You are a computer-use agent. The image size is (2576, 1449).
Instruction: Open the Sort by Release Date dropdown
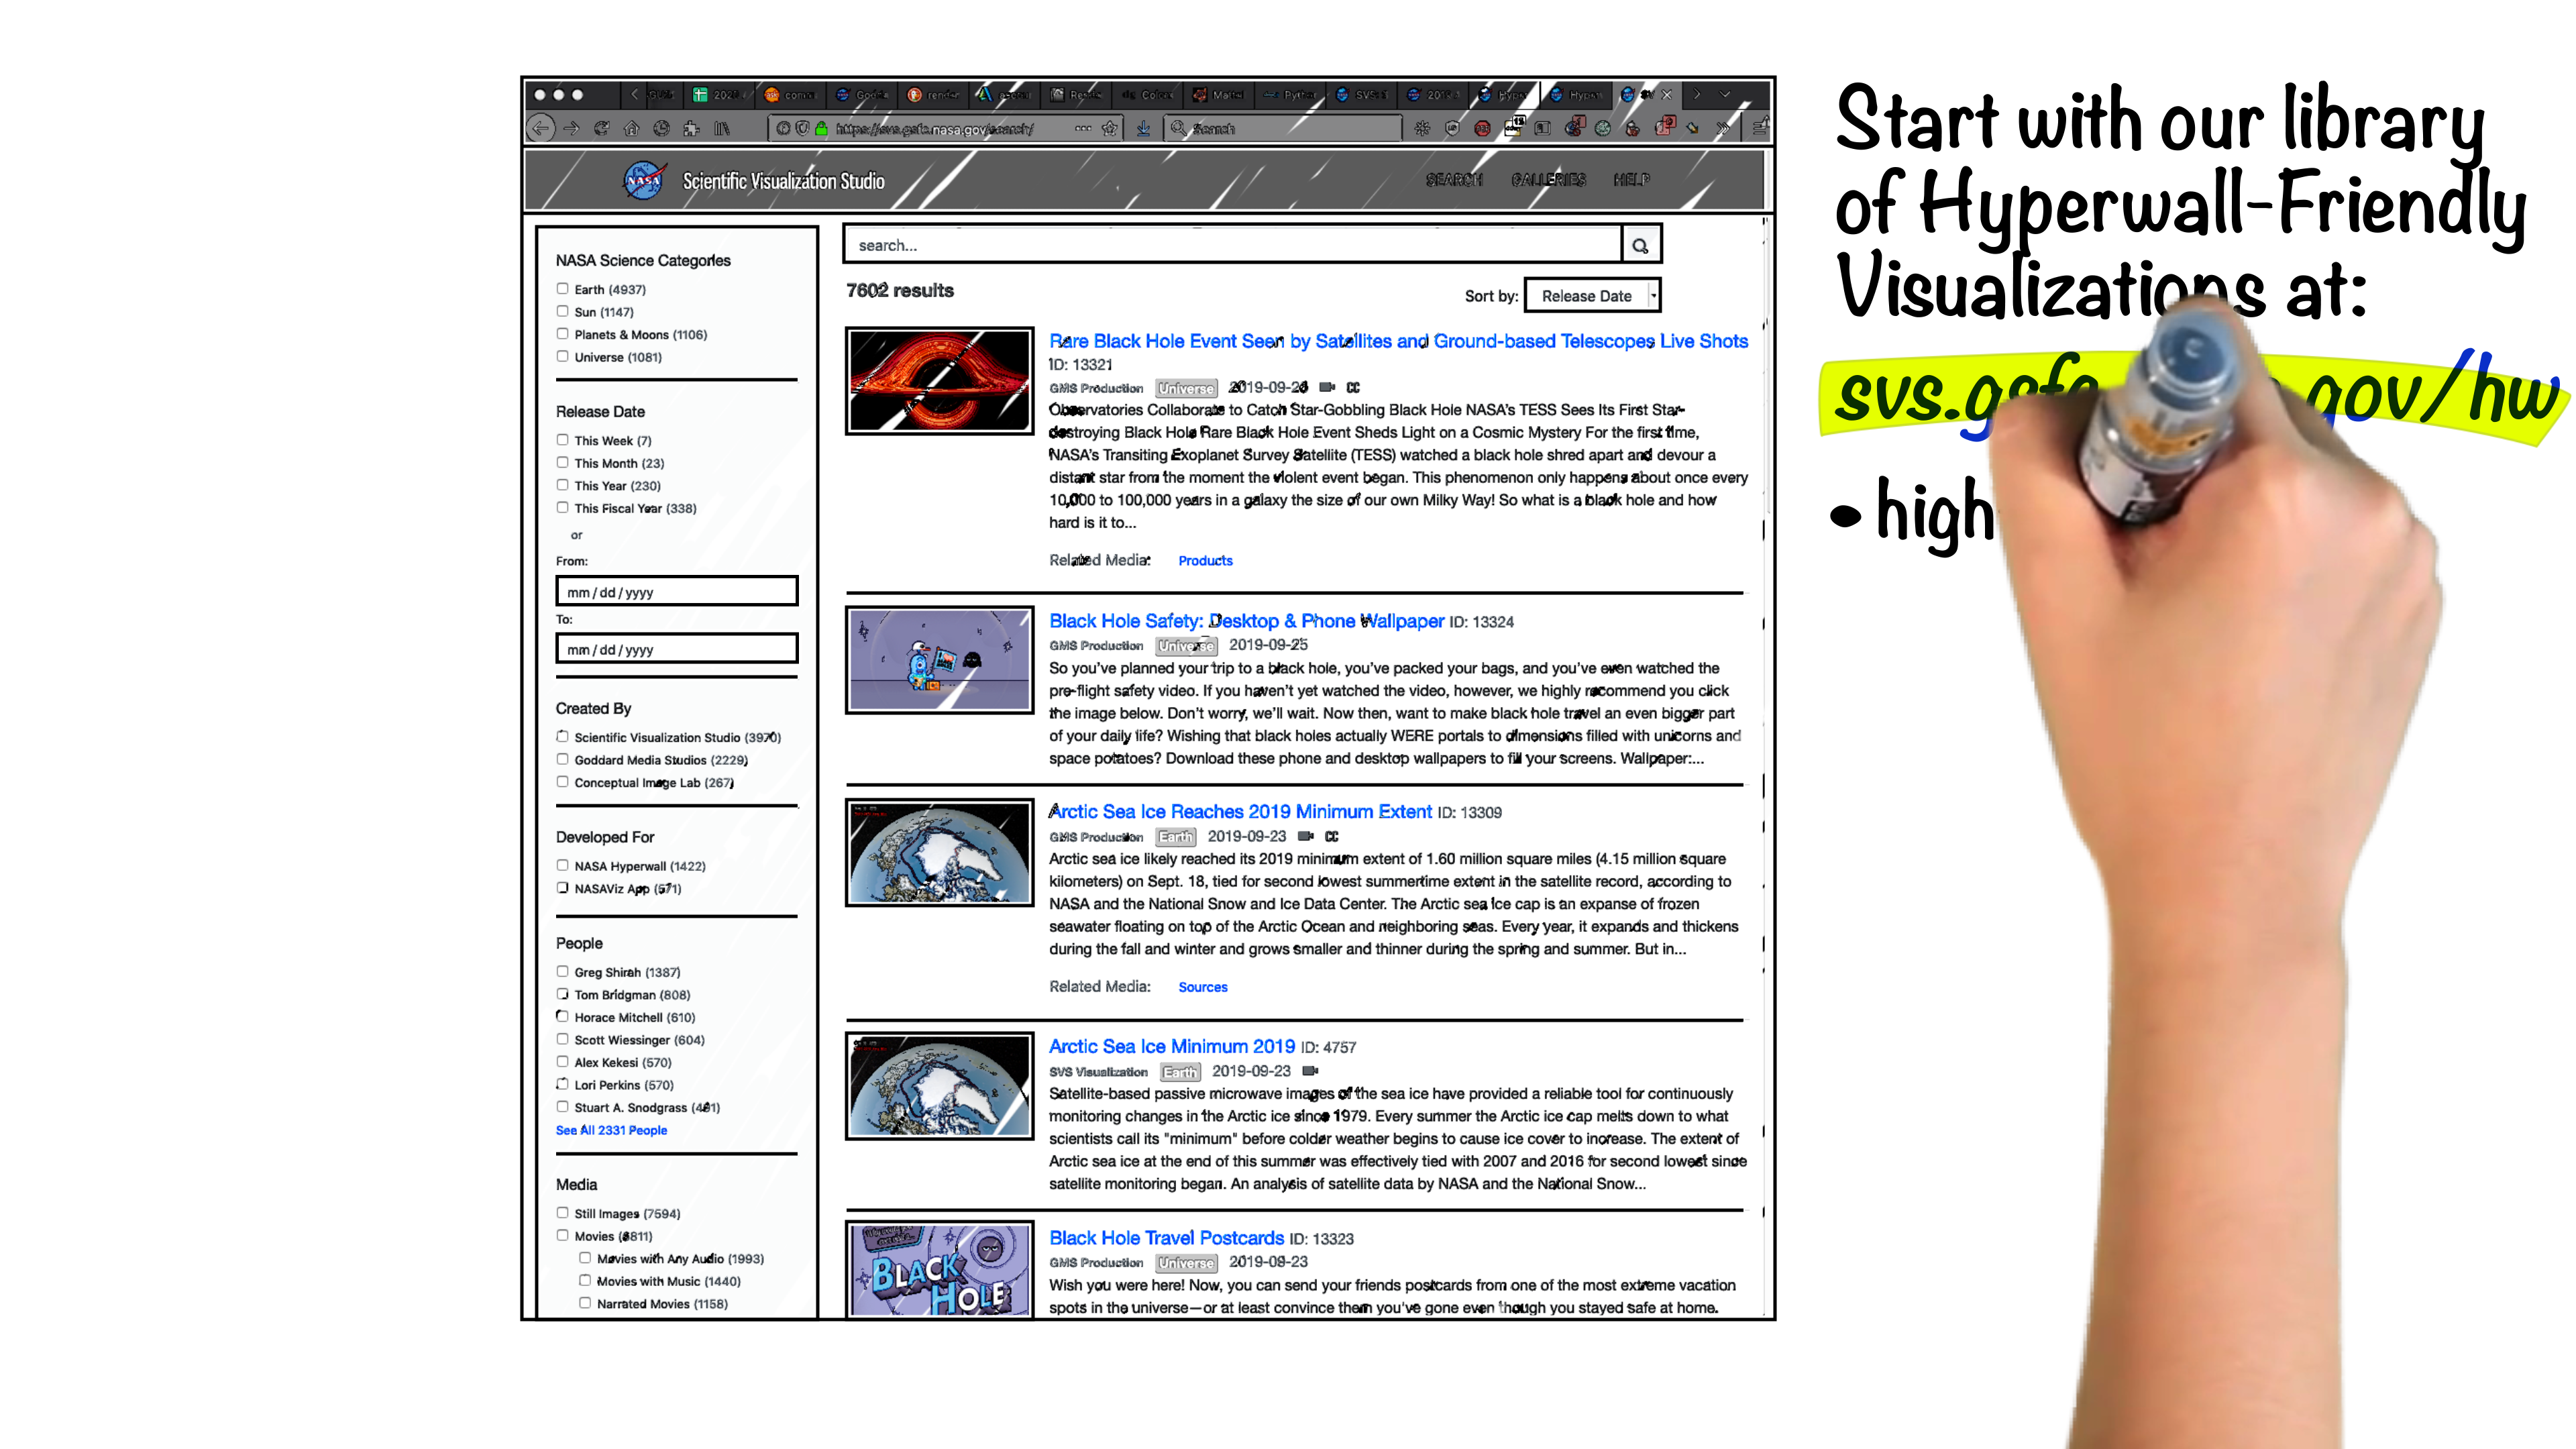(1592, 296)
